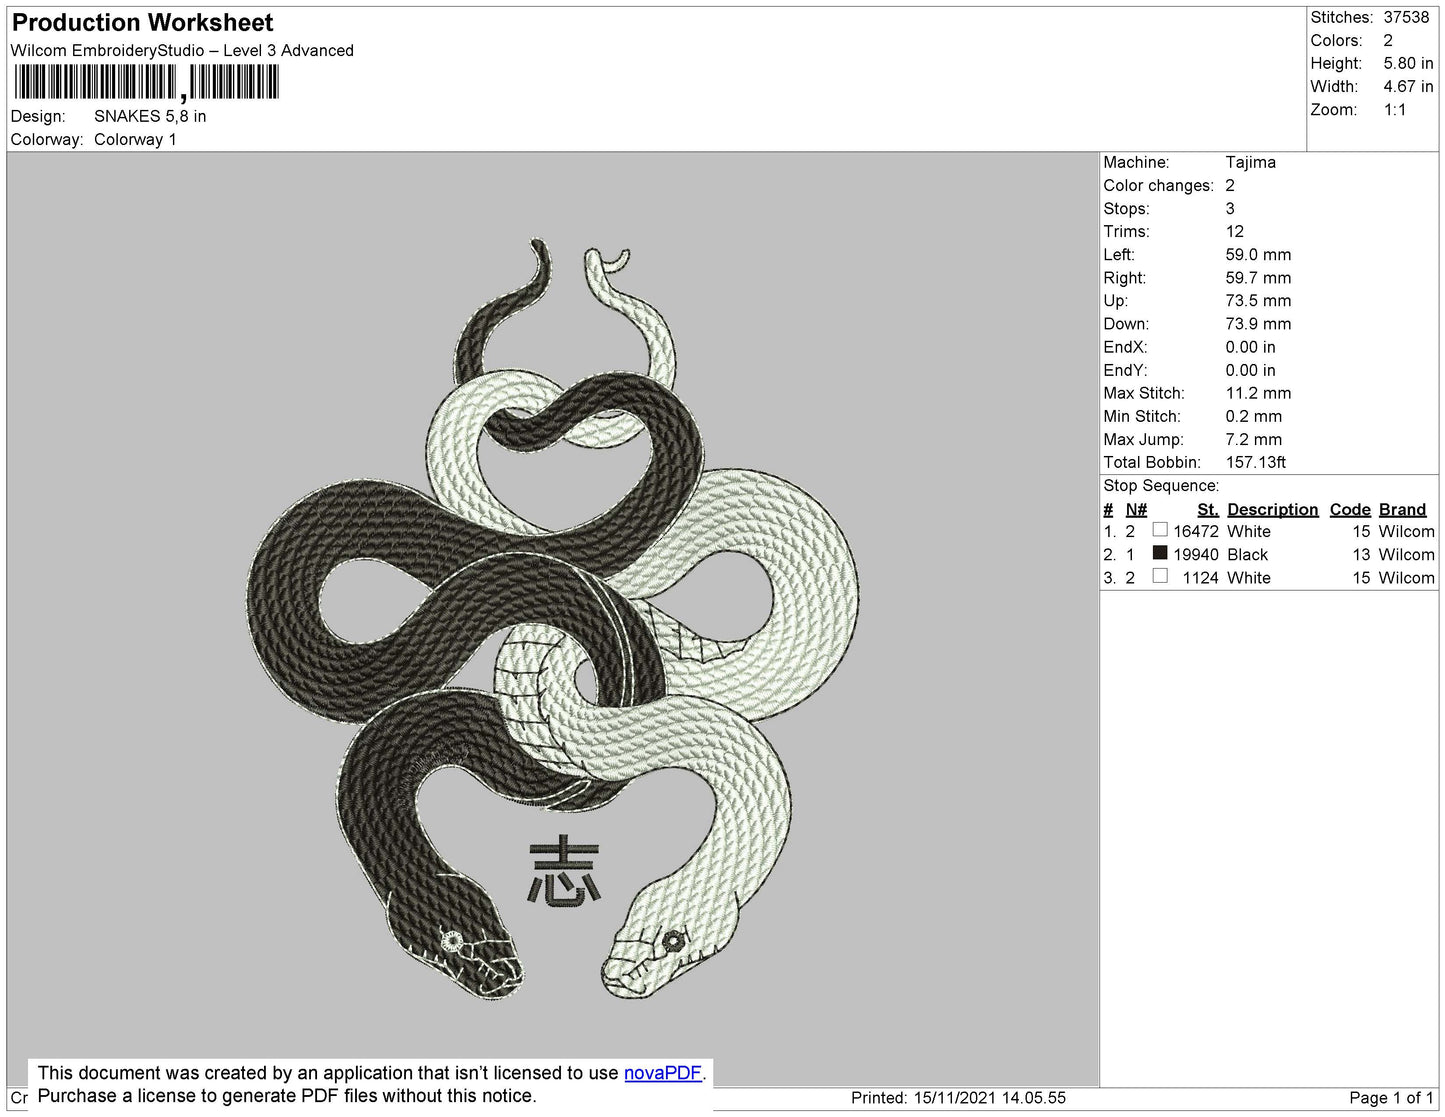Click the Stitches value 37538

pyautogui.click(x=1406, y=17)
